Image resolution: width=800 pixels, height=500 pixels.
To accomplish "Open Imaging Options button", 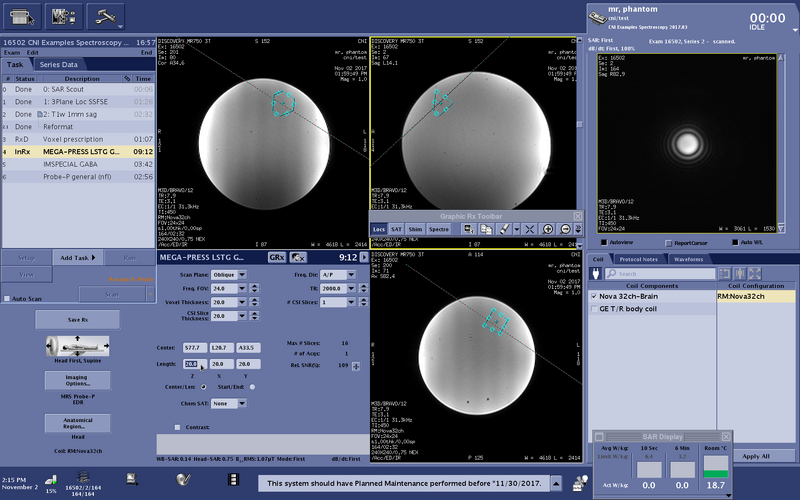I will tap(78, 381).
